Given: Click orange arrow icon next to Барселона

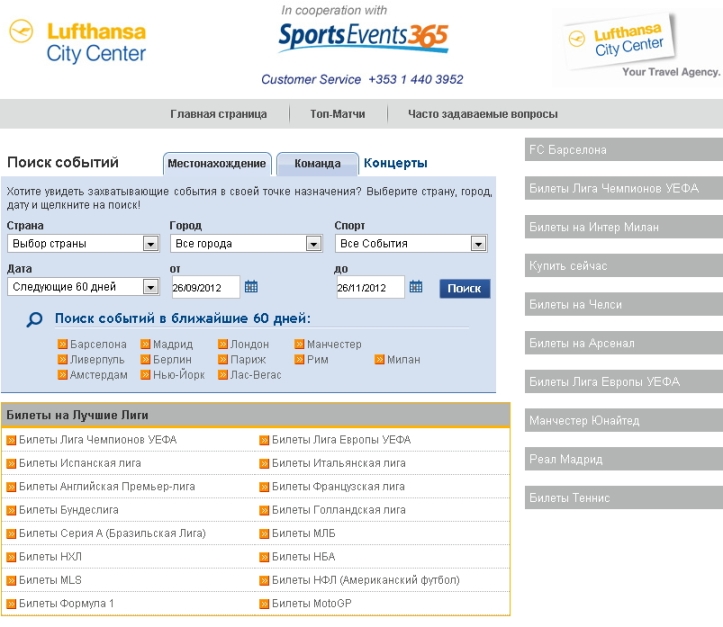Looking at the screenshot, I should pos(62,344).
